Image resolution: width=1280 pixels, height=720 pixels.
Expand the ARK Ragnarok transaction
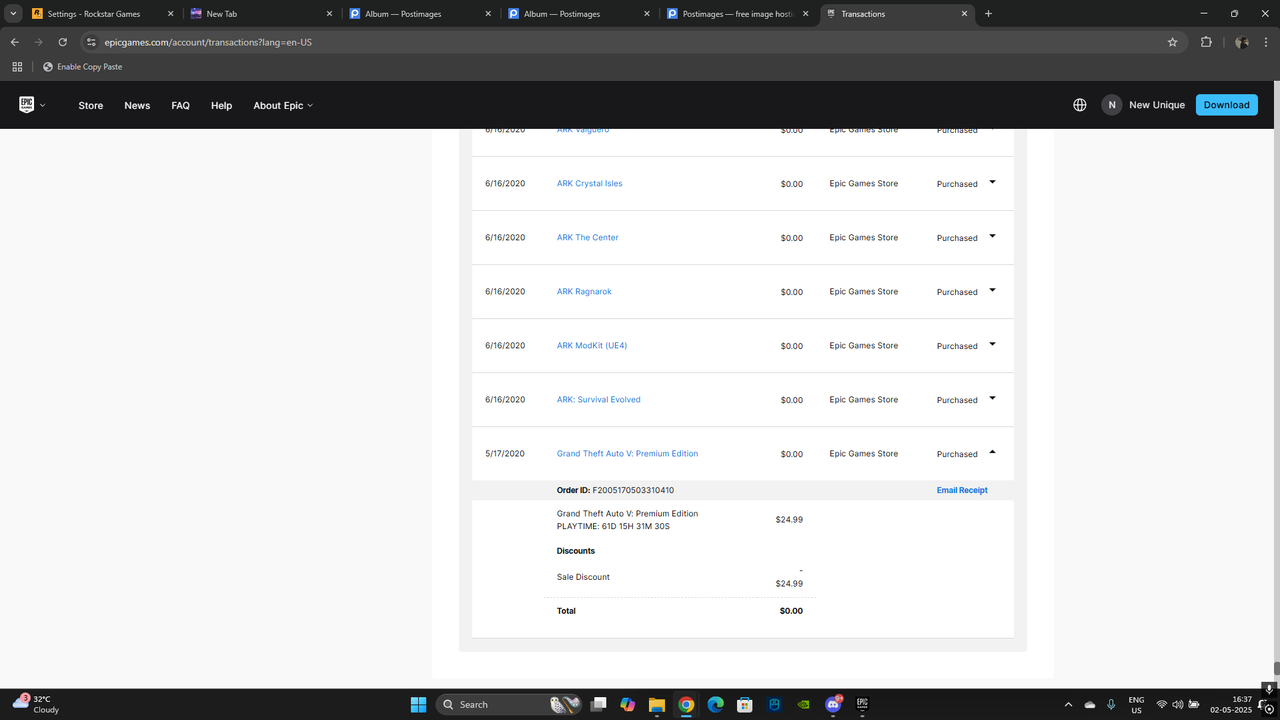pyautogui.click(x=992, y=290)
